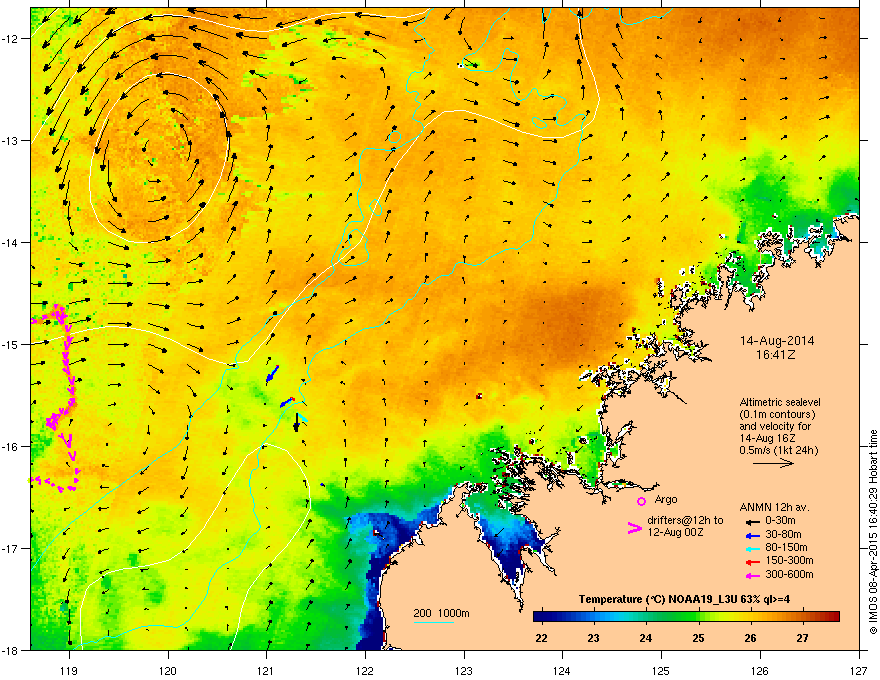Click the latitude axis label -18

[x=11, y=650]
